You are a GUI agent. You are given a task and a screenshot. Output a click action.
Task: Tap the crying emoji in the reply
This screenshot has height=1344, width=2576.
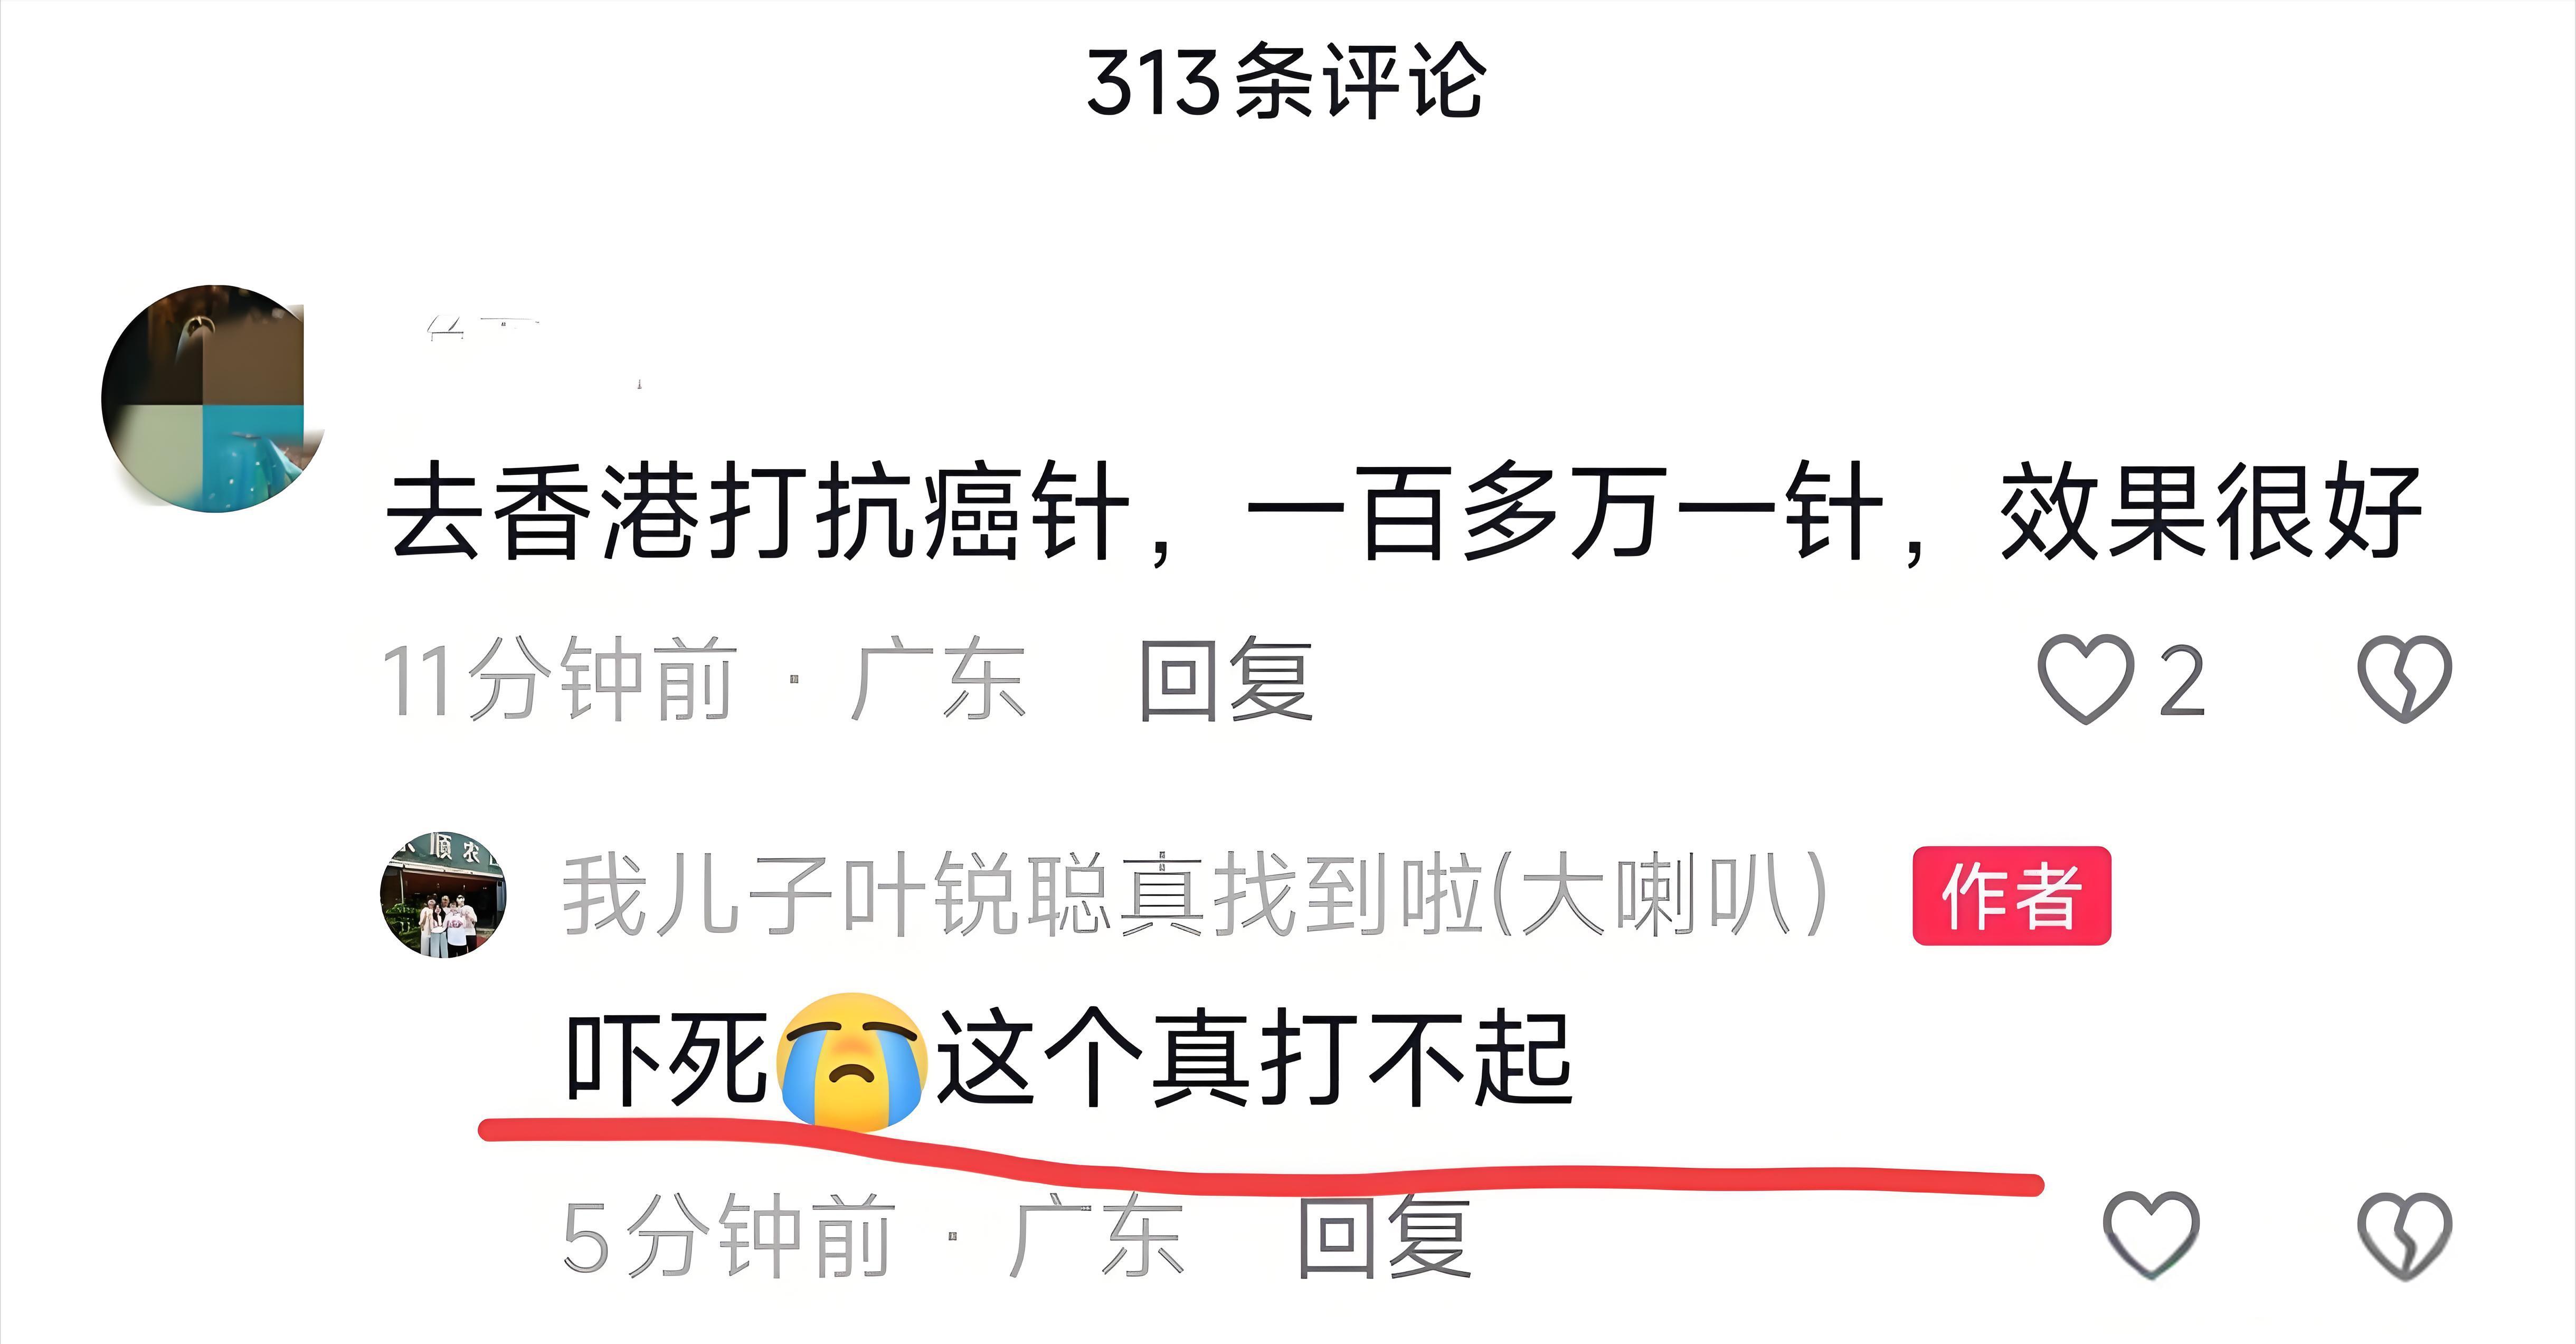pos(851,1061)
